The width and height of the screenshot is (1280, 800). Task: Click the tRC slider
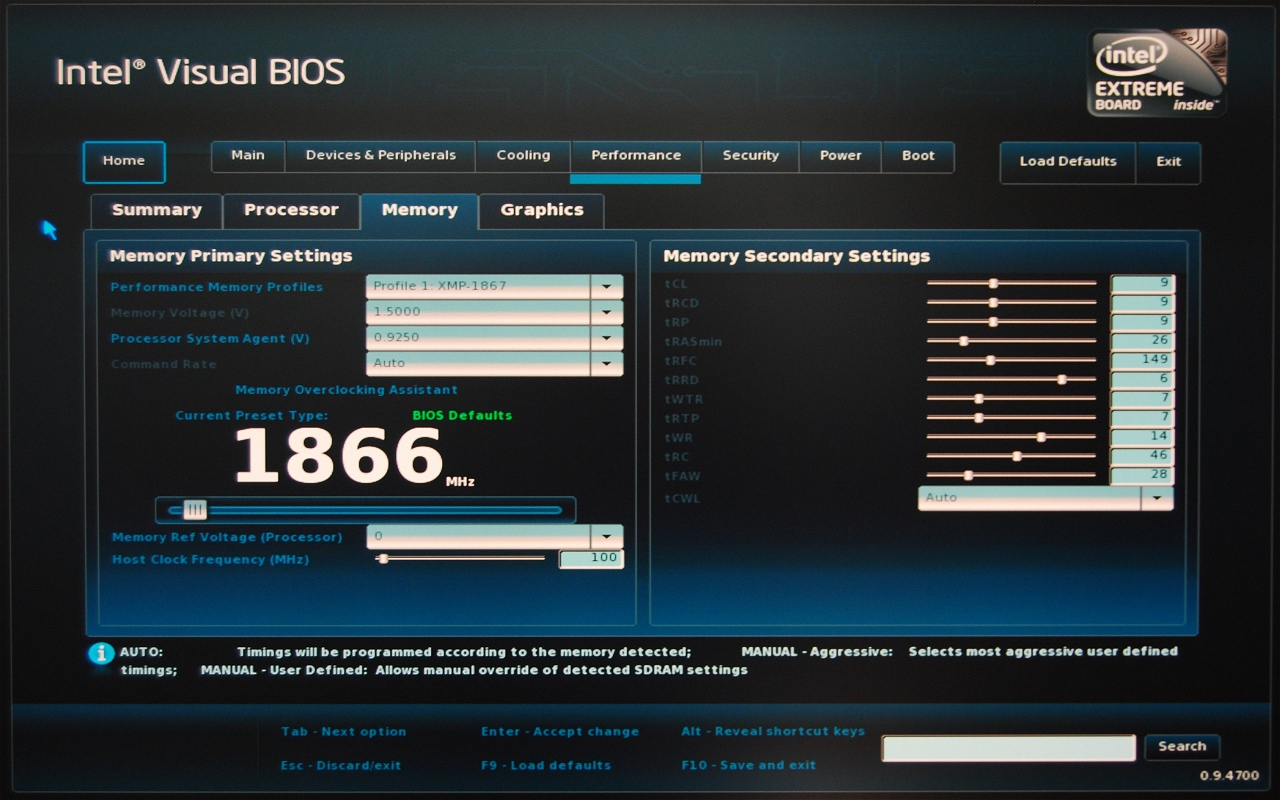pyautogui.click(x=1011, y=456)
